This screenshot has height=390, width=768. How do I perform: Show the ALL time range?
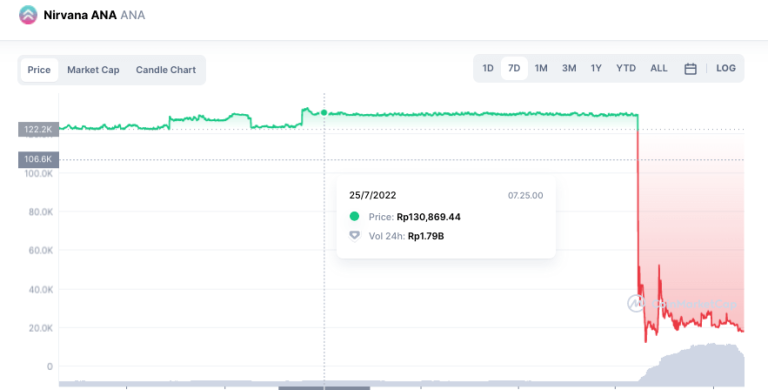[659, 68]
